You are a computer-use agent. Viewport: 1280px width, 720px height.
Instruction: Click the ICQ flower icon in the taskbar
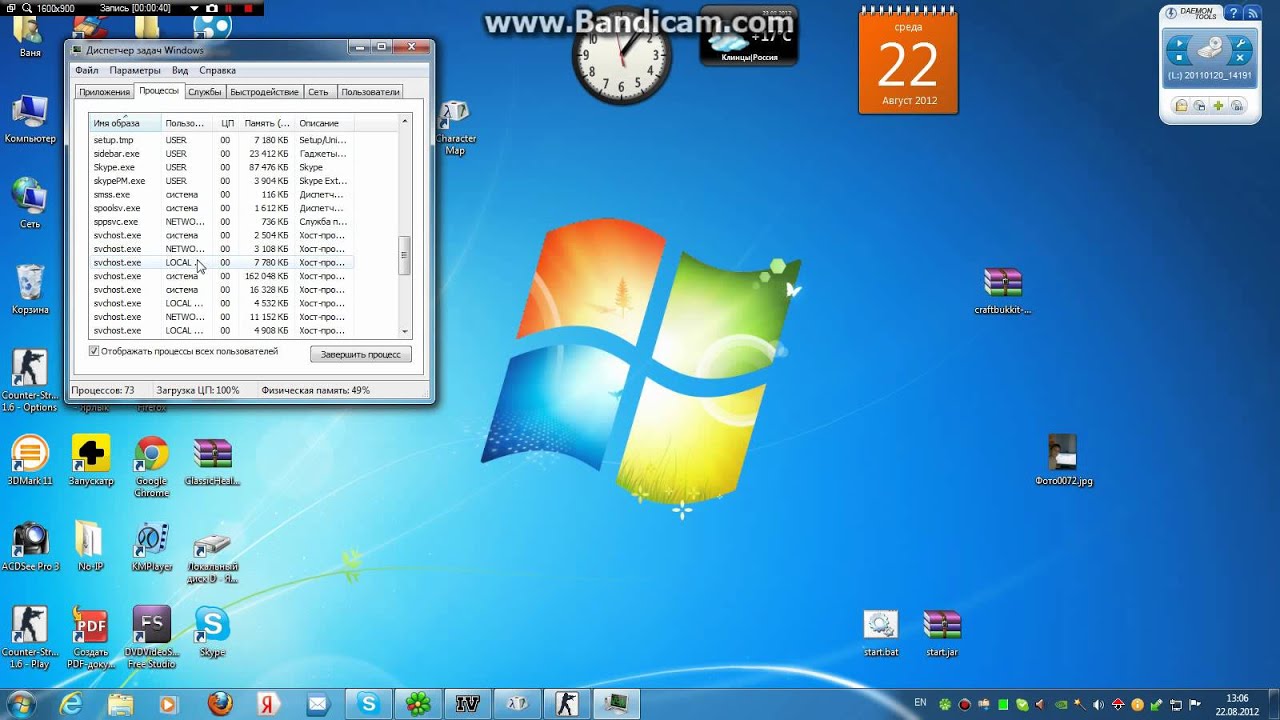[418, 704]
